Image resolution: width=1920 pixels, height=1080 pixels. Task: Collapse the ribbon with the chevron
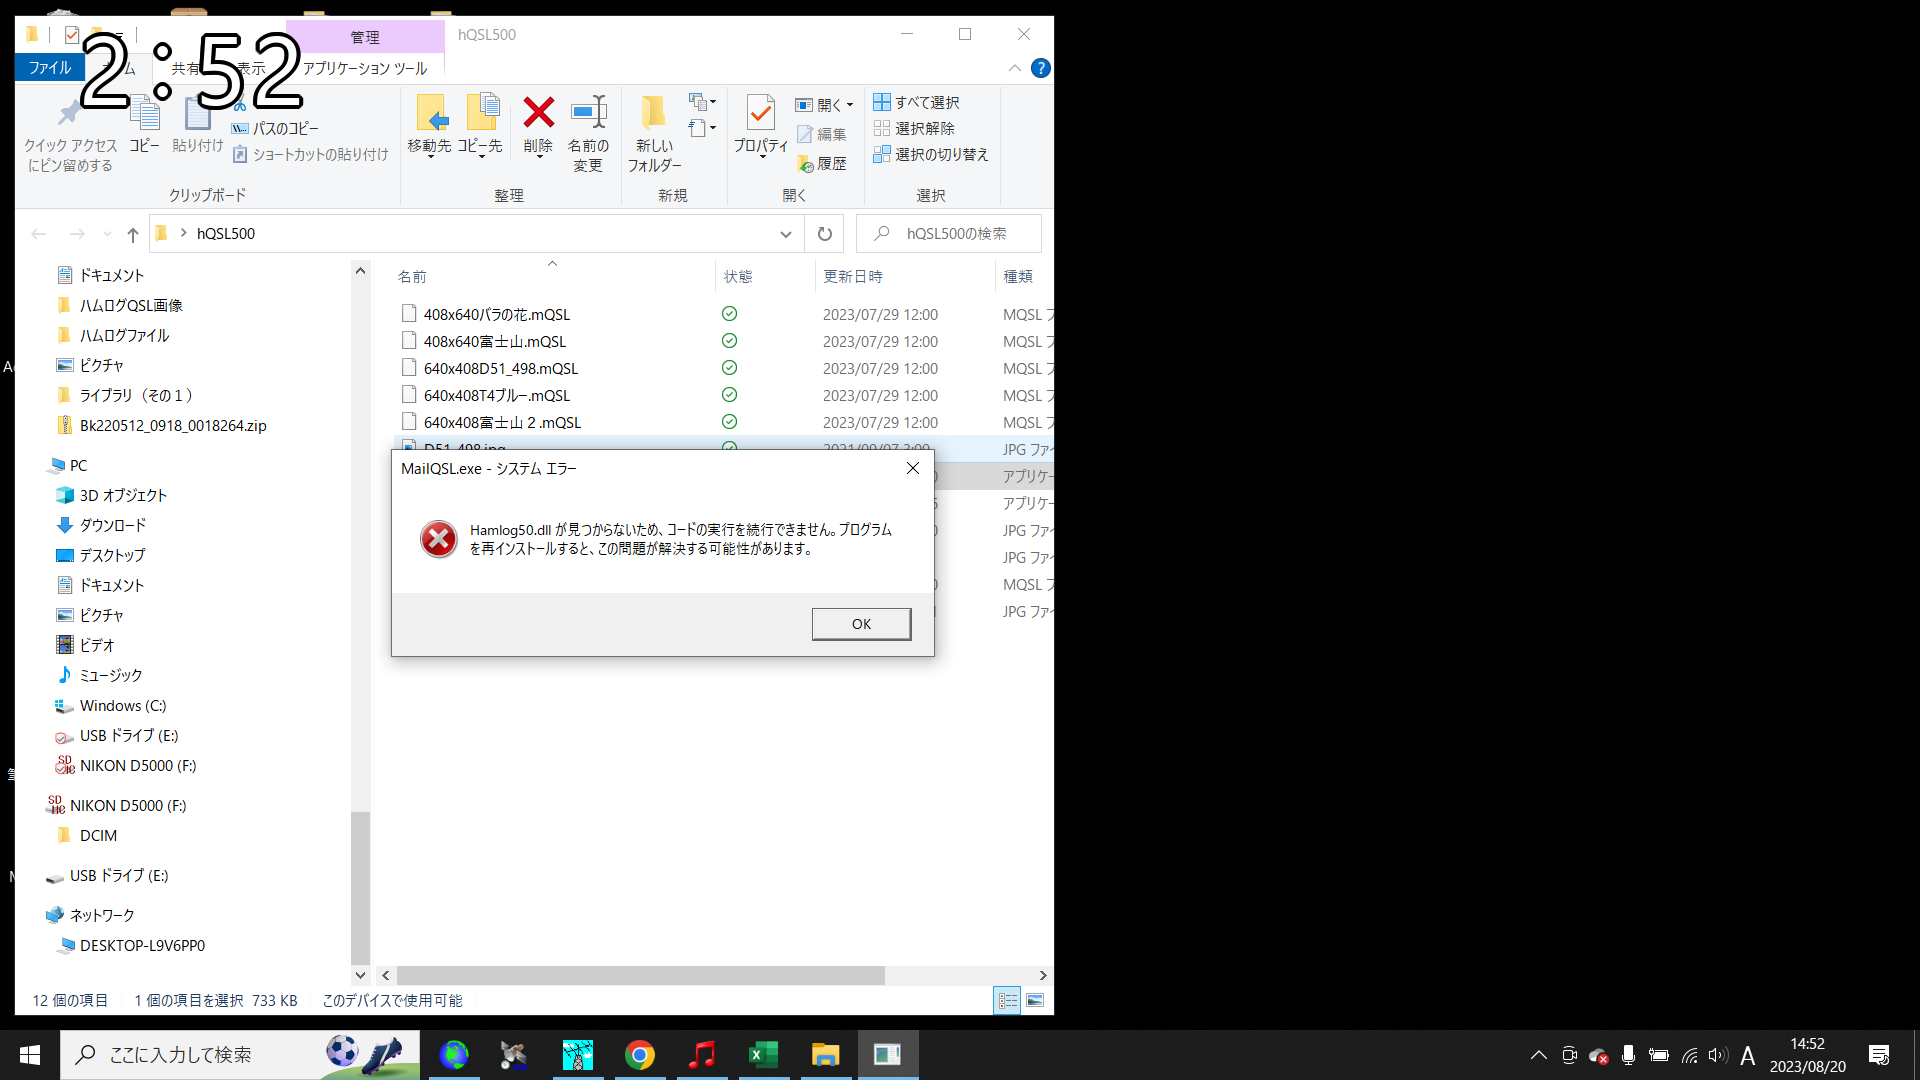[x=1014, y=68]
